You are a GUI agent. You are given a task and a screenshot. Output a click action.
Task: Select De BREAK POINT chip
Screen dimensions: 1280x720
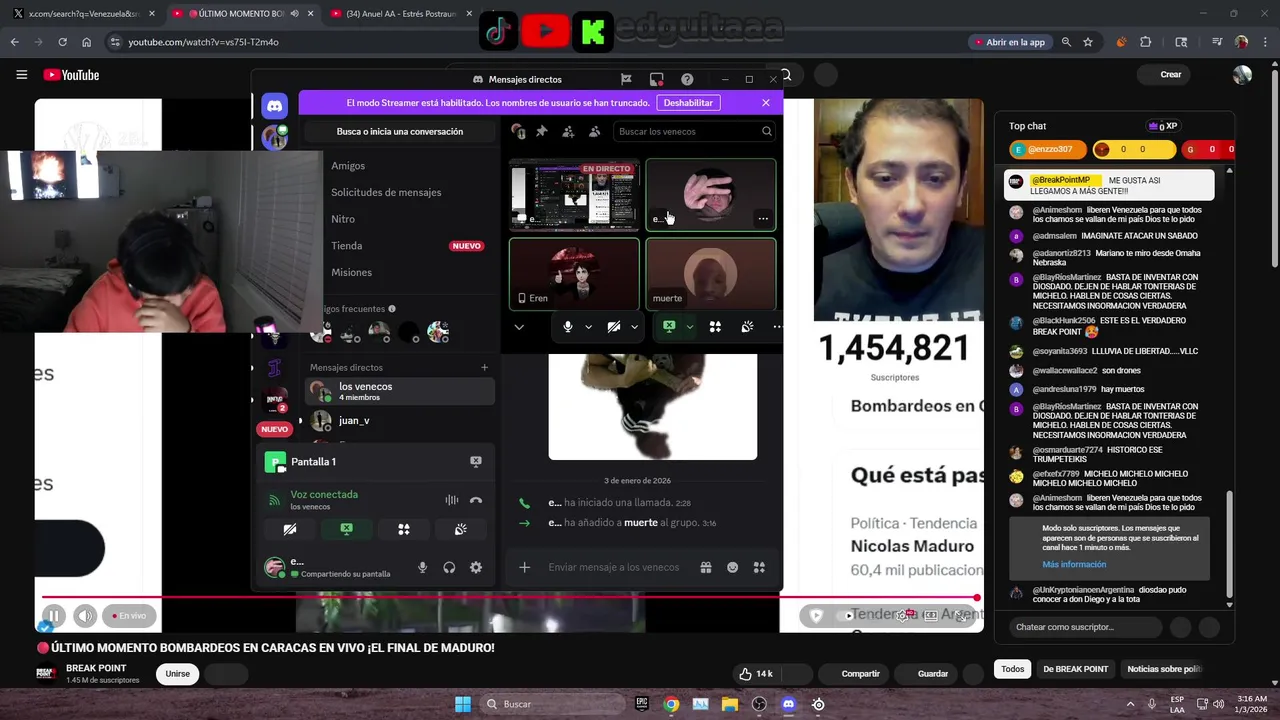point(1075,669)
